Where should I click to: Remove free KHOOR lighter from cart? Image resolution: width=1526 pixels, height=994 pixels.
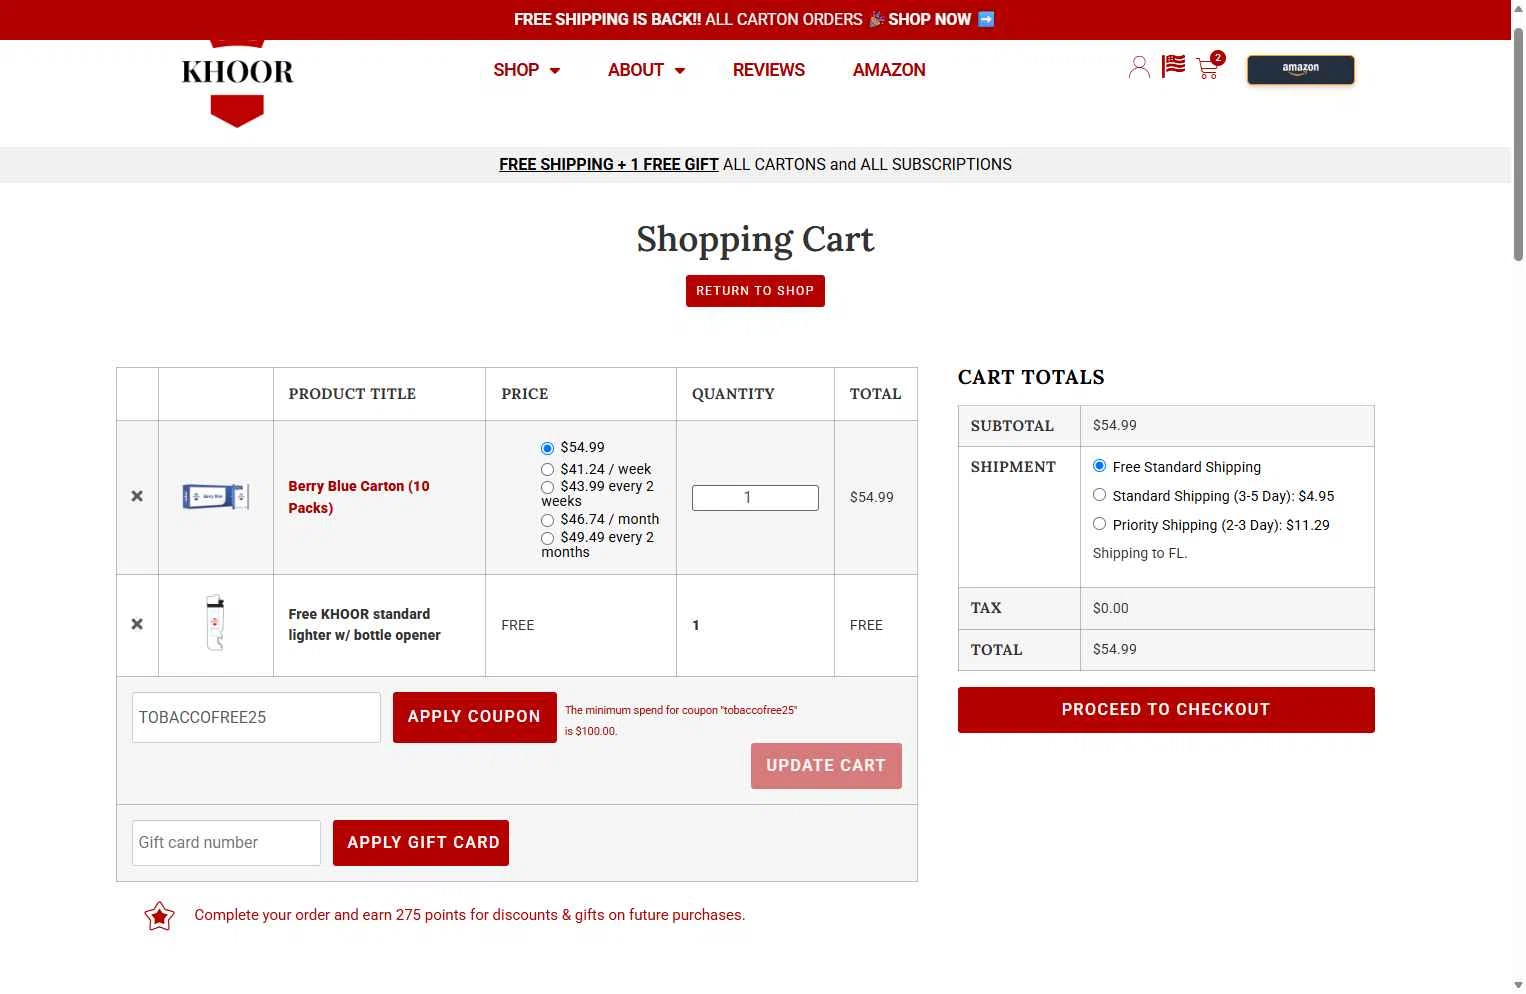(x=137, y=624)
